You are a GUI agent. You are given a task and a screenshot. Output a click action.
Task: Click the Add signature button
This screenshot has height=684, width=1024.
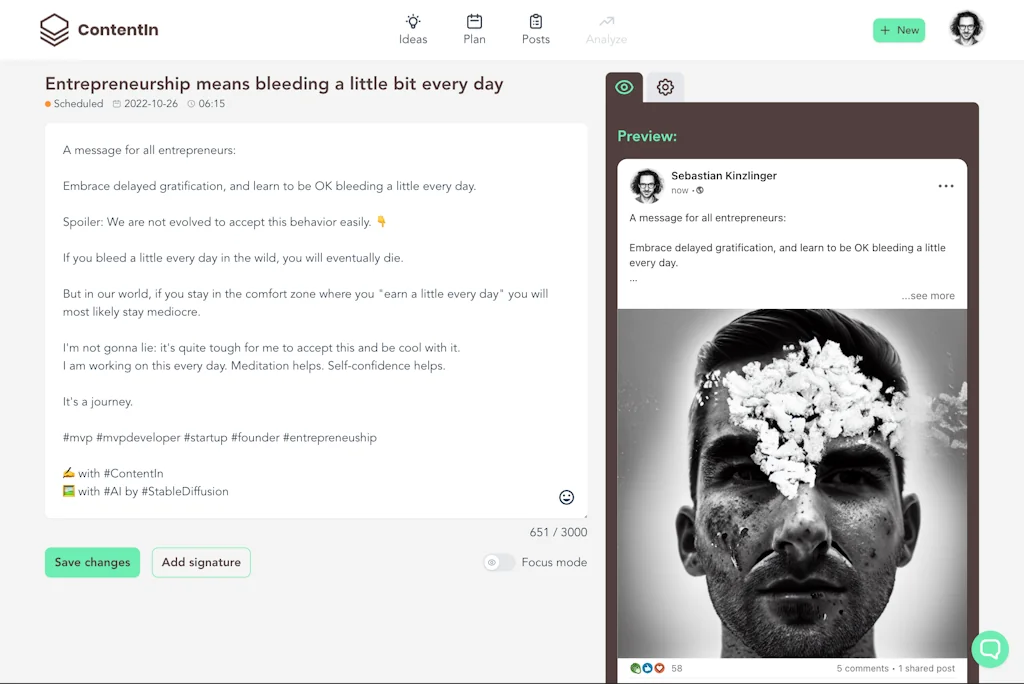201,562
